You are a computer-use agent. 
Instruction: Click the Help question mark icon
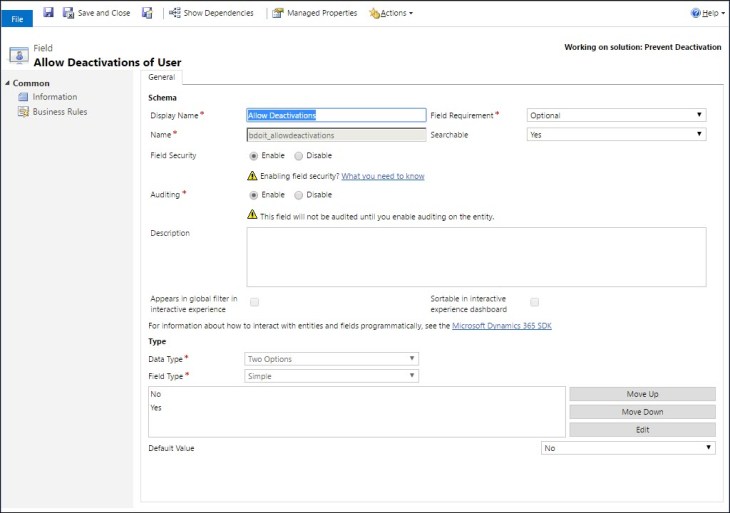(696, 13)
